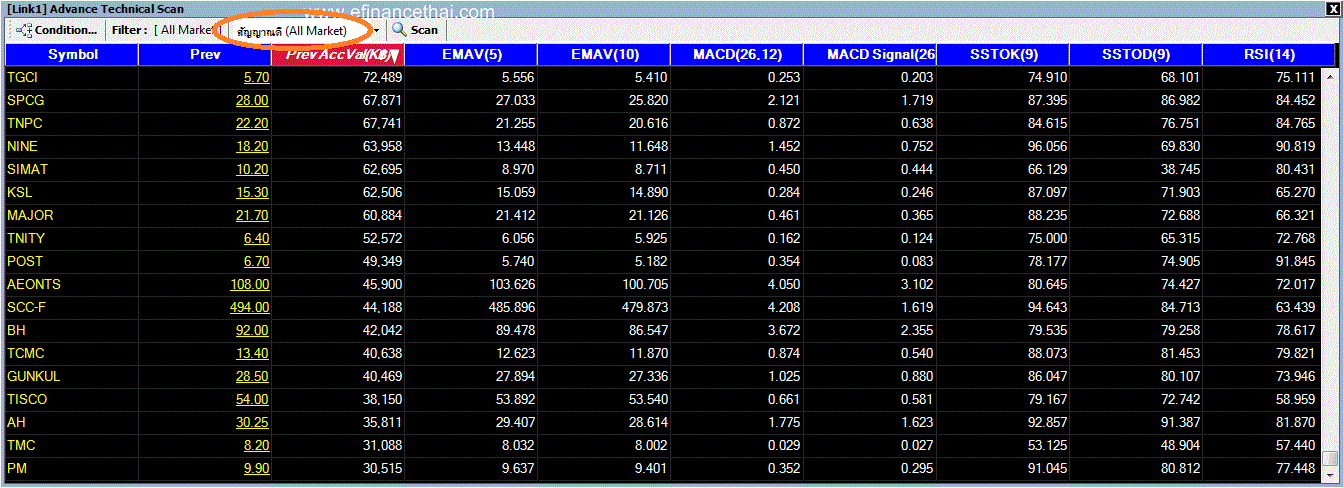This screenshot has width=1344, height=488.
Task: Click the Scan button with magnifier
Action: coord(415,30)
